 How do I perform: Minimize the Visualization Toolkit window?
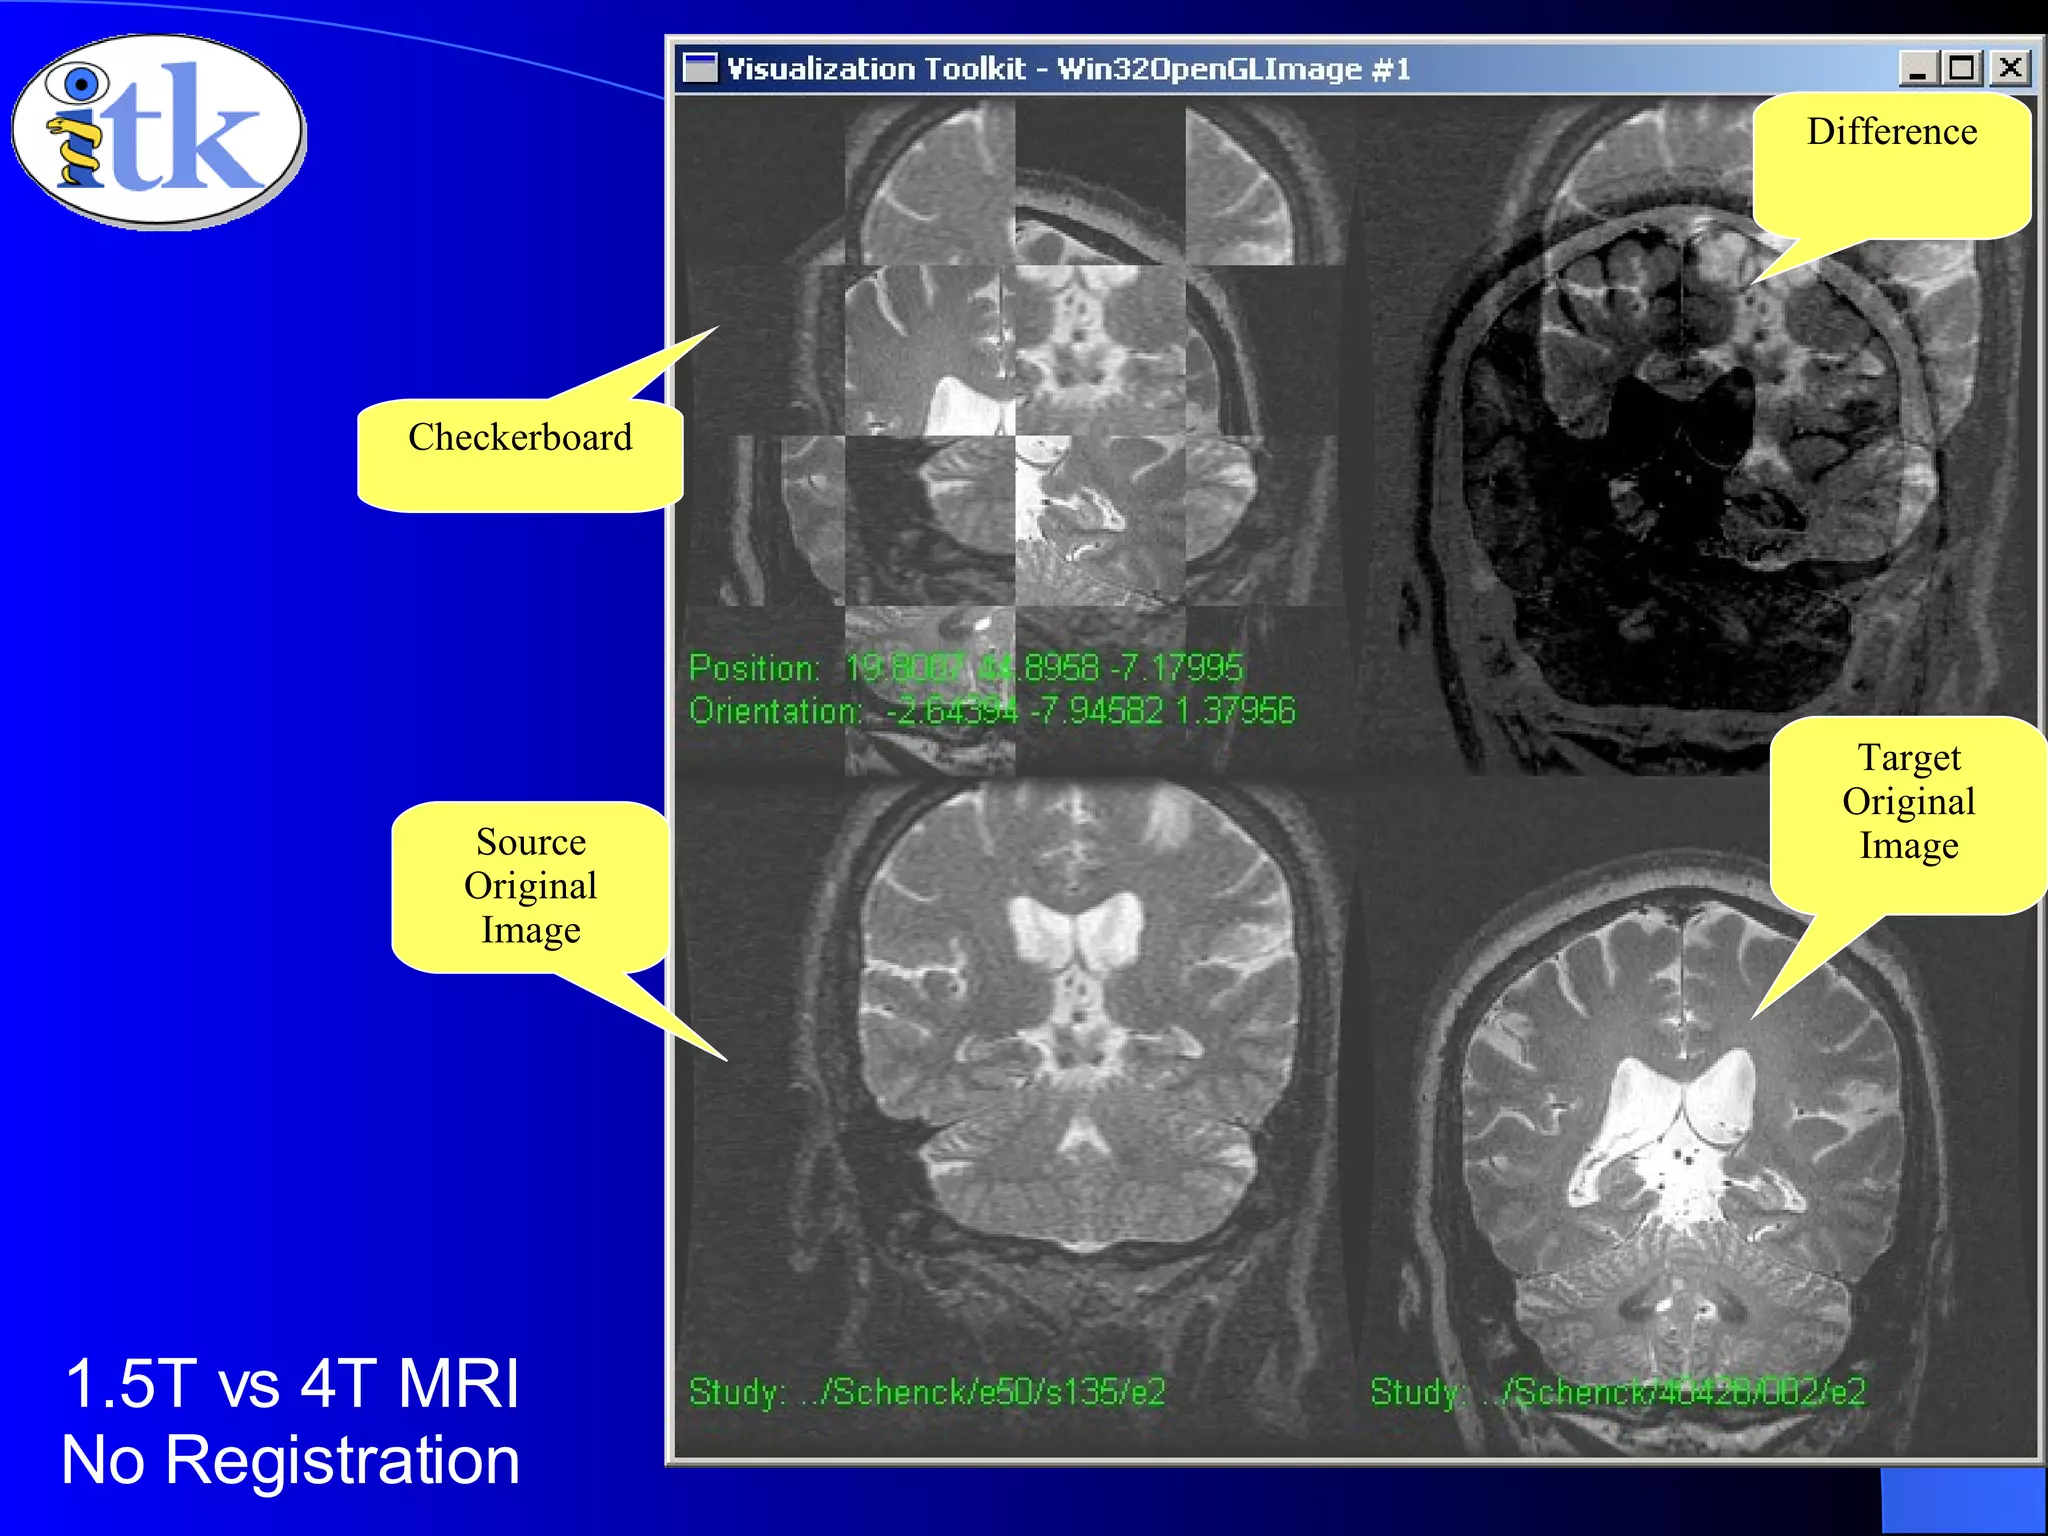(1917, 69)
